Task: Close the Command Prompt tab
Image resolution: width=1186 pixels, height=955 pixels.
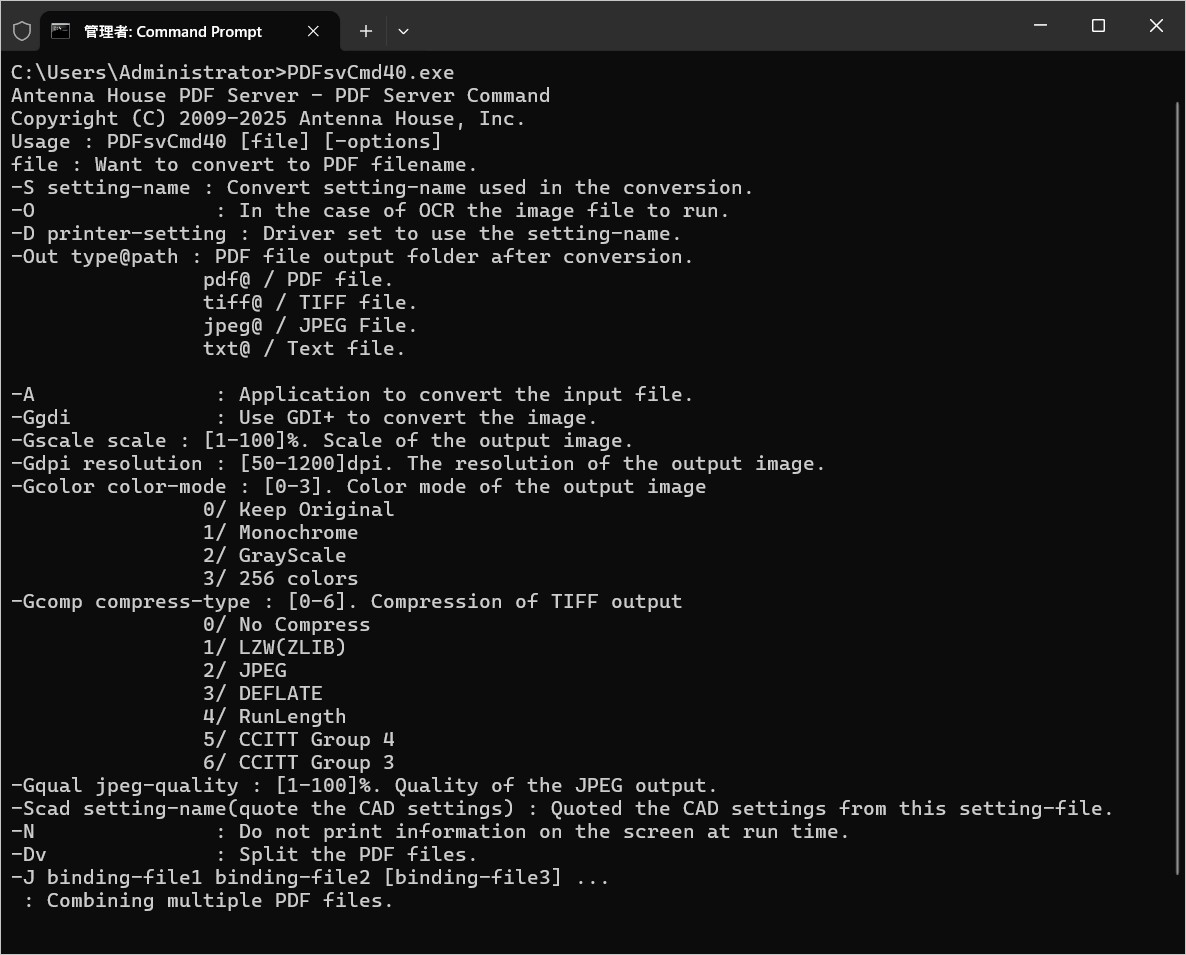Action: pos(313,31)
